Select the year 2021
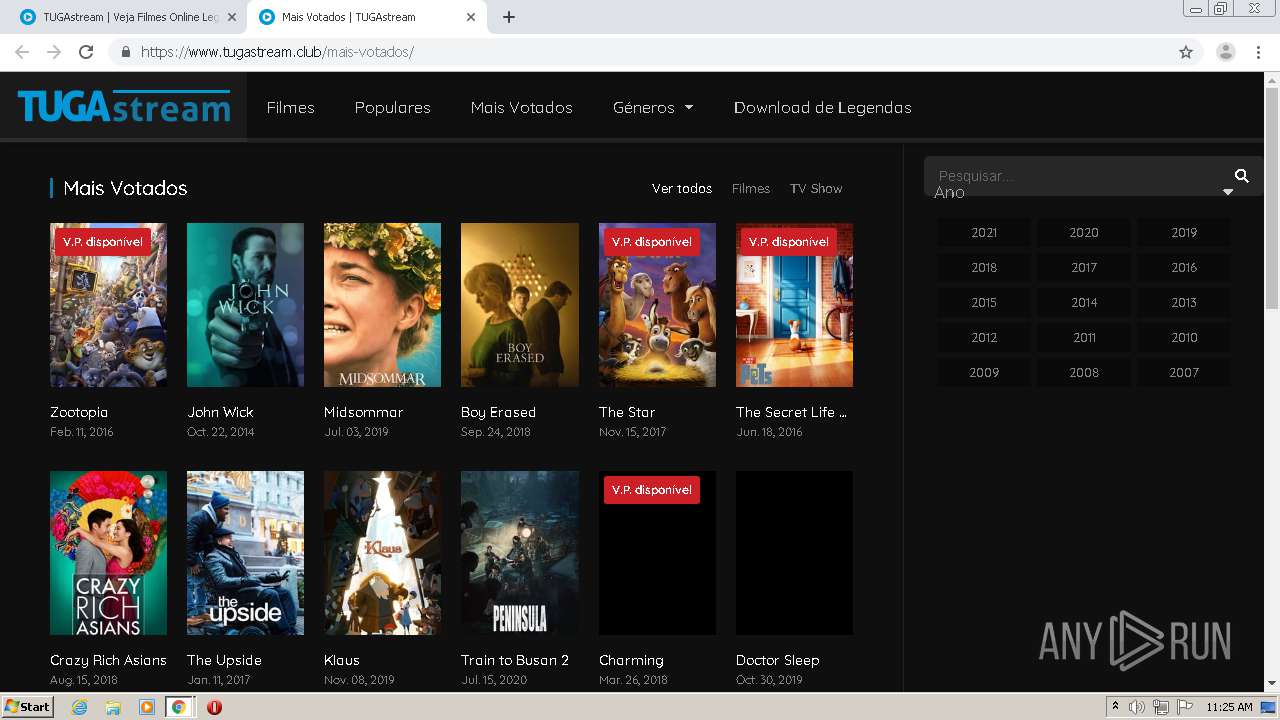 coord(984,232)
